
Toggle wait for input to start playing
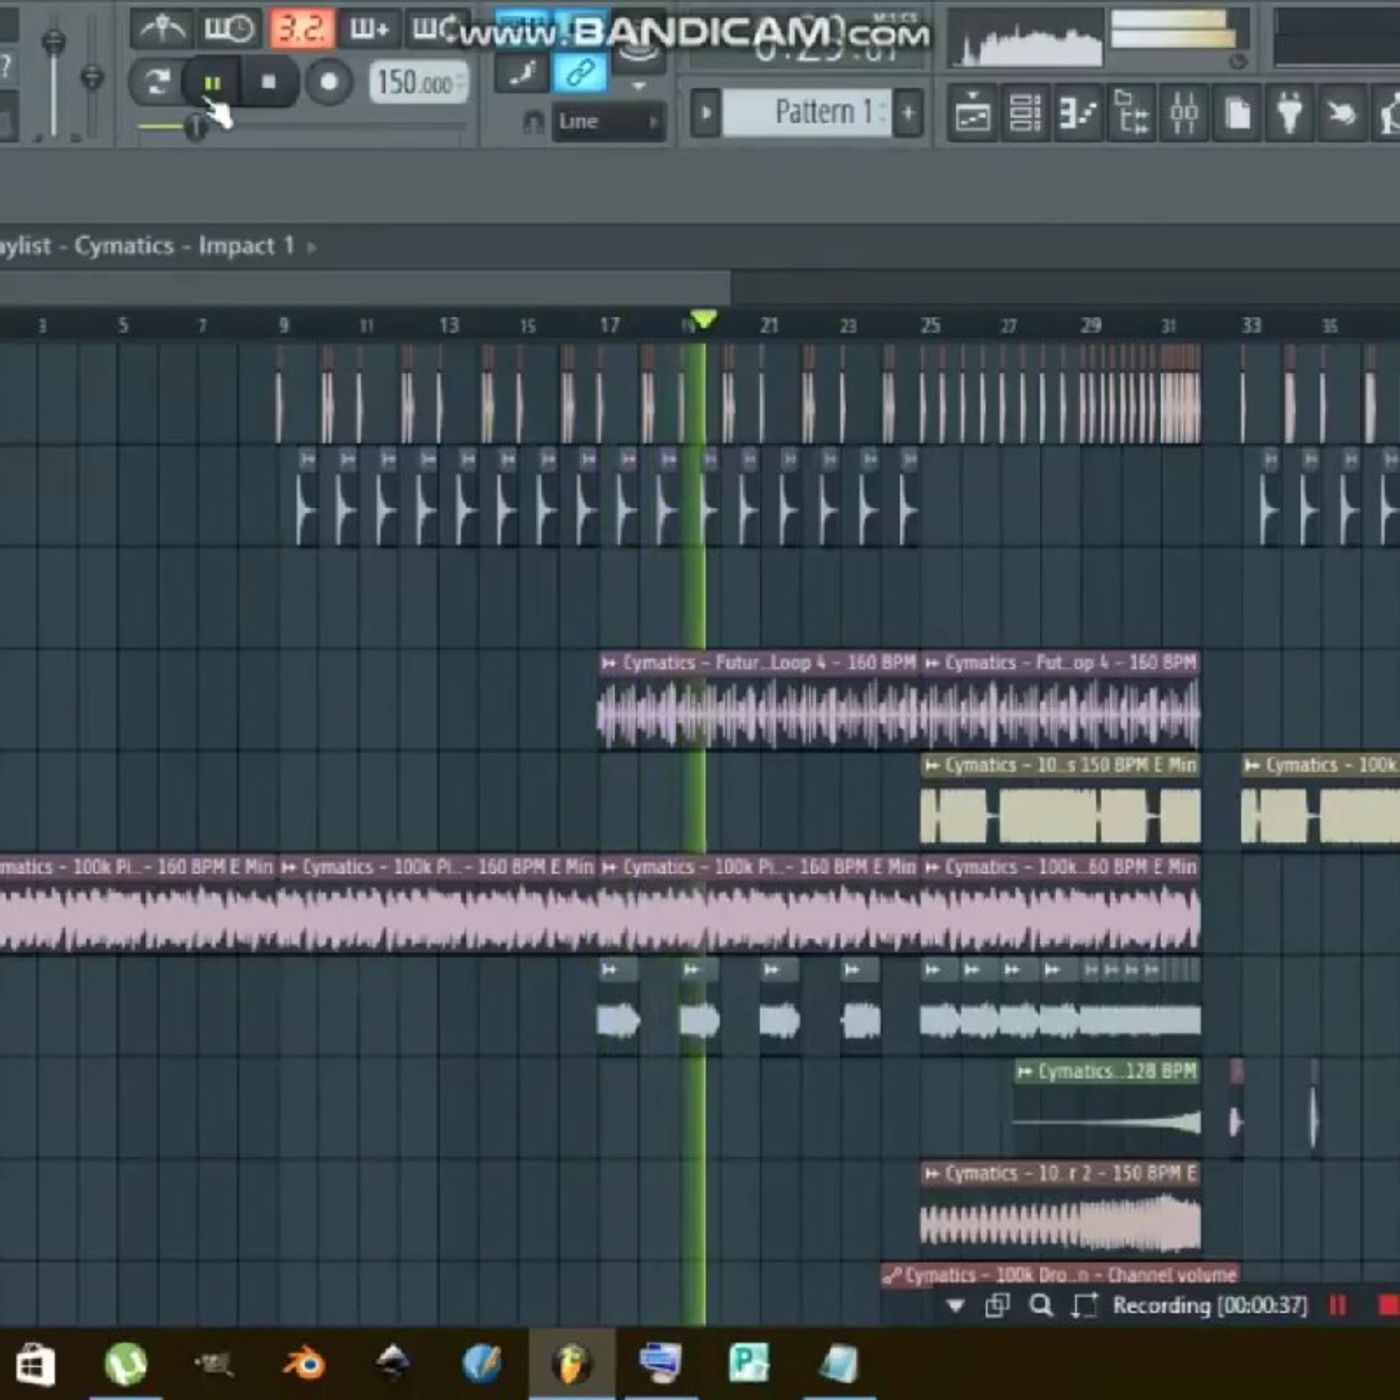[229, 29]
